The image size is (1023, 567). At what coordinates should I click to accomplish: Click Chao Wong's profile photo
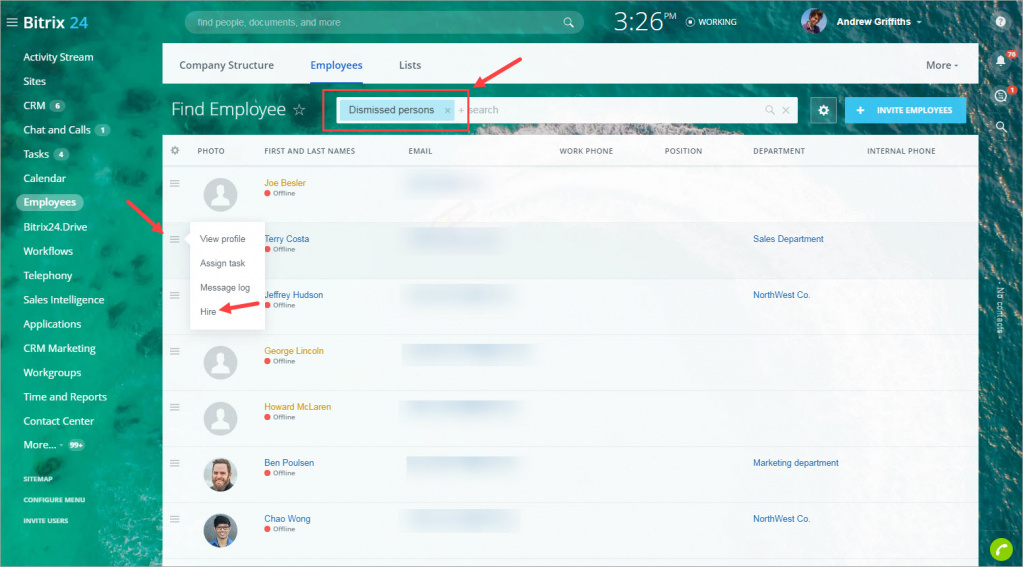pyautogui.click(x=221, y=530)
